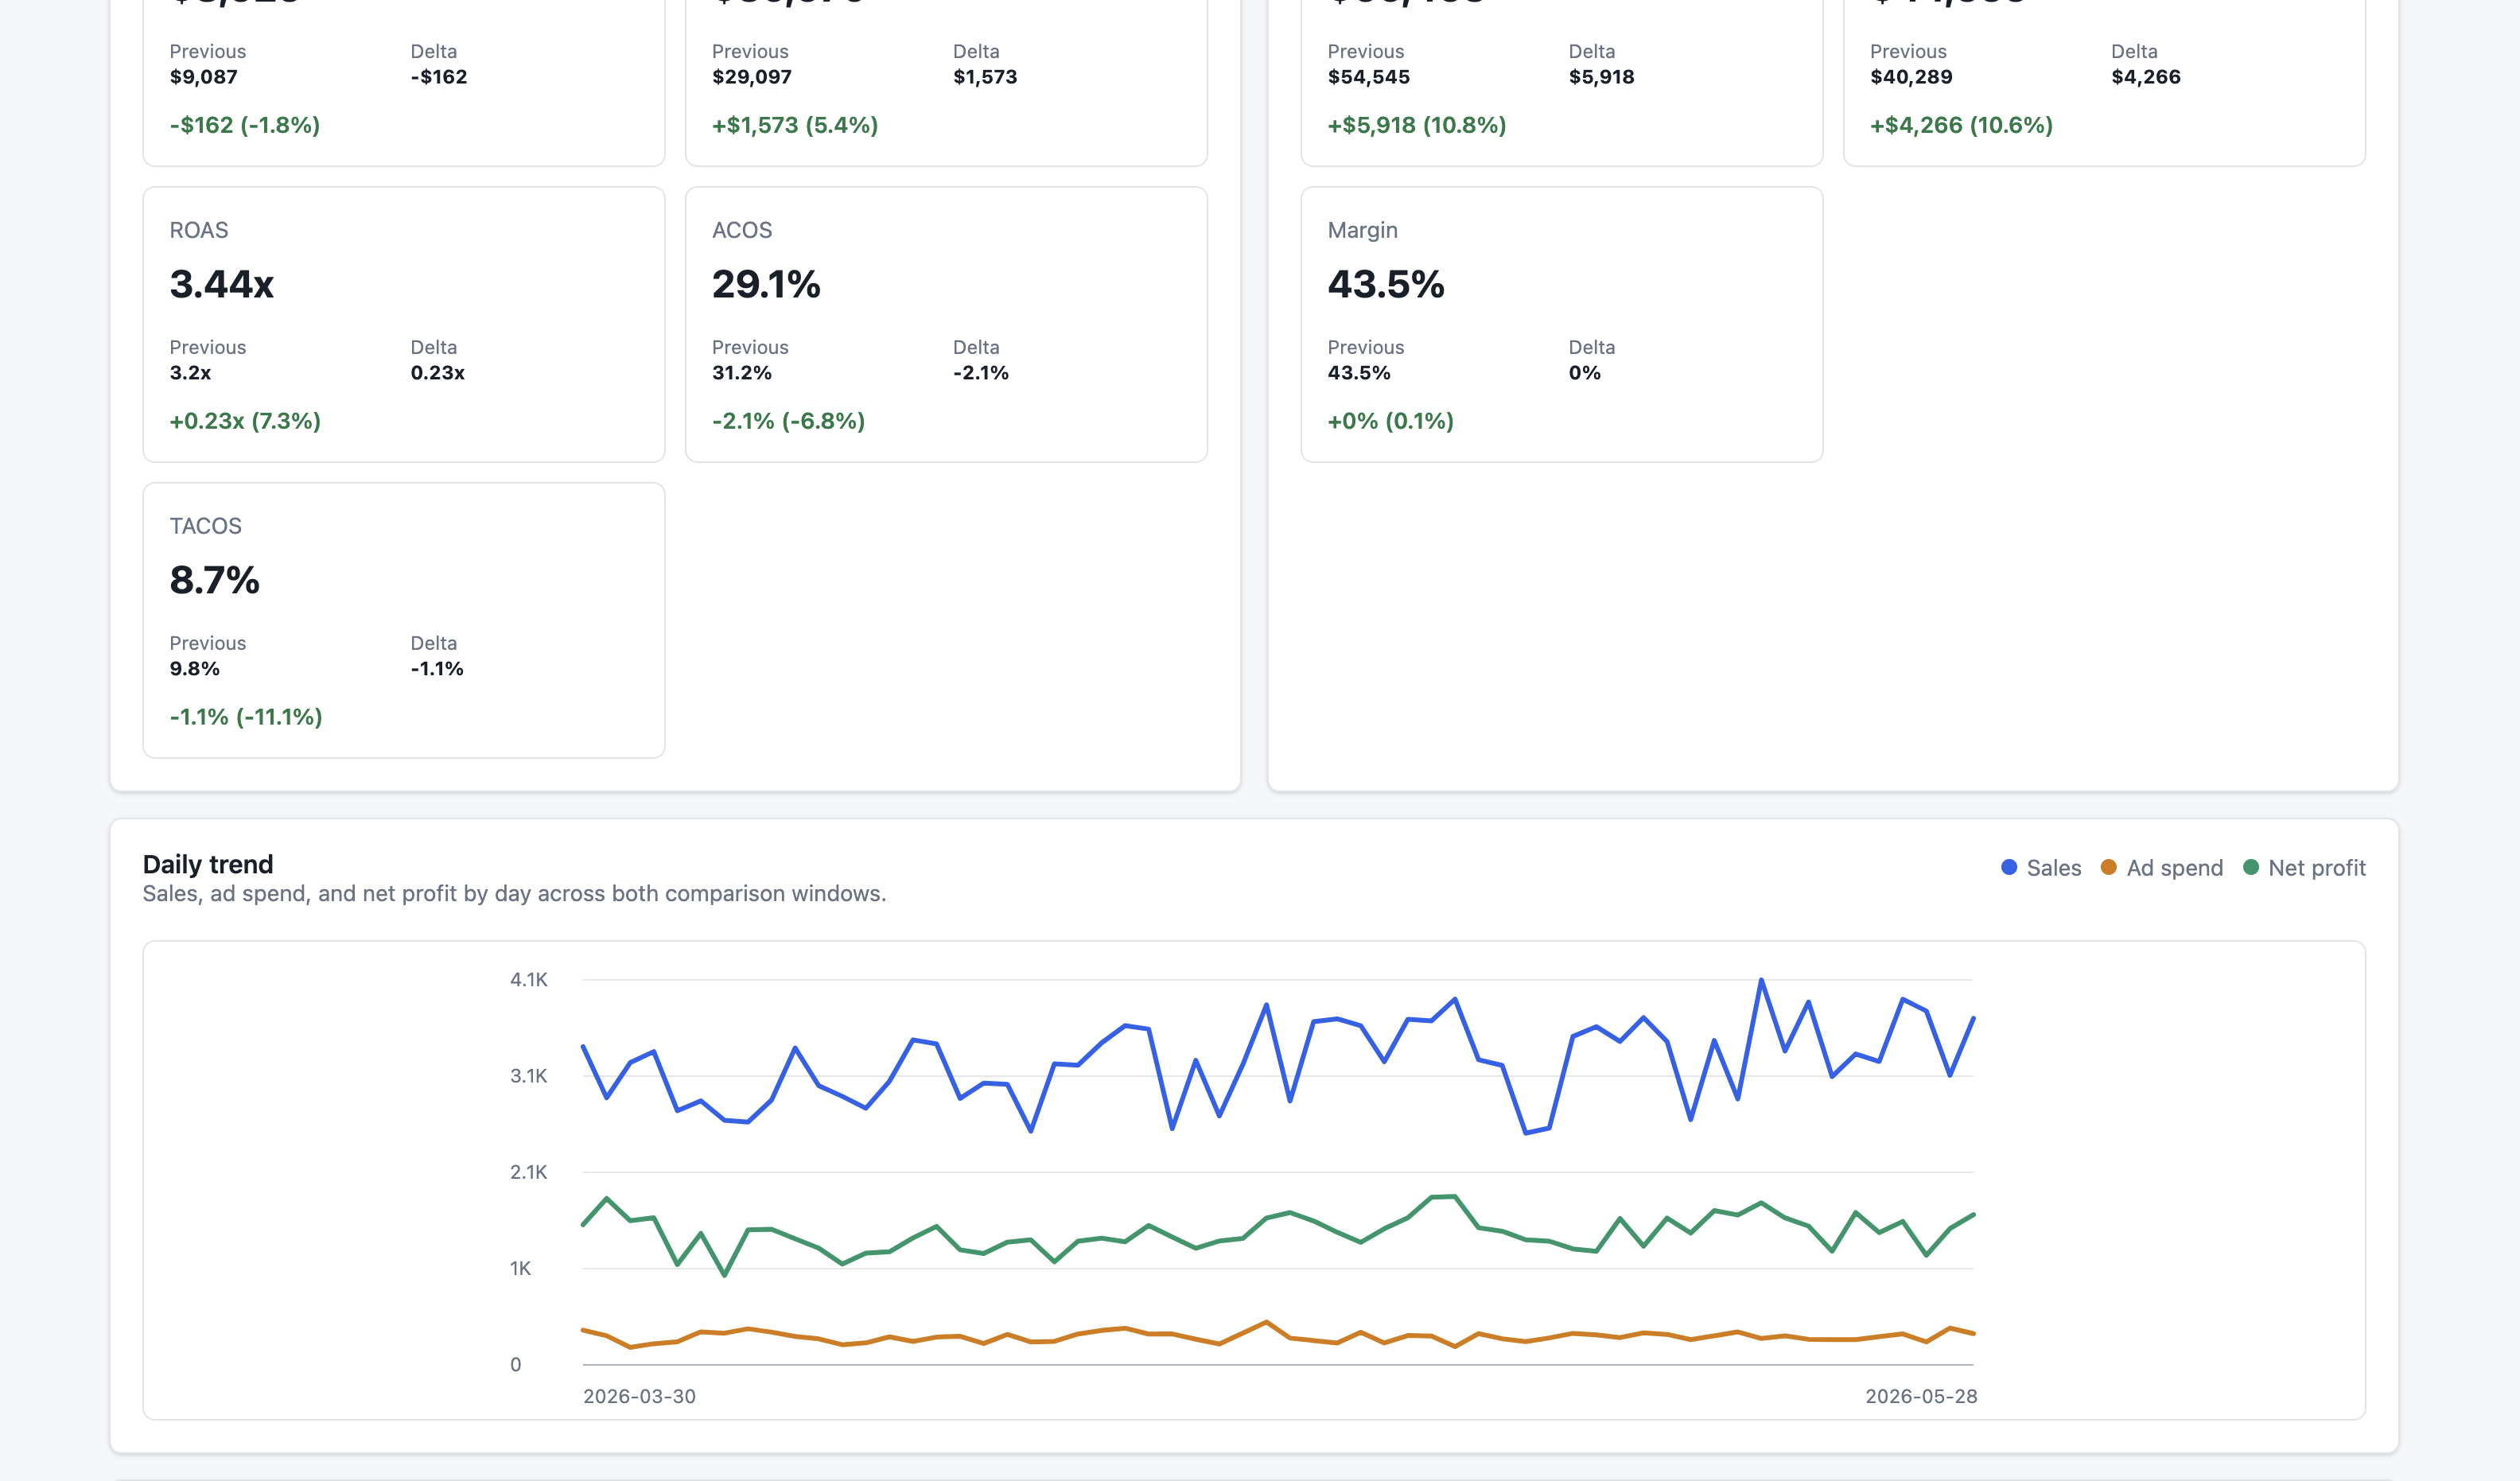The height and width of the screenshot is (1481, 2520).
Task: Click the delta value $4,266
Action: pos(2146,77)
